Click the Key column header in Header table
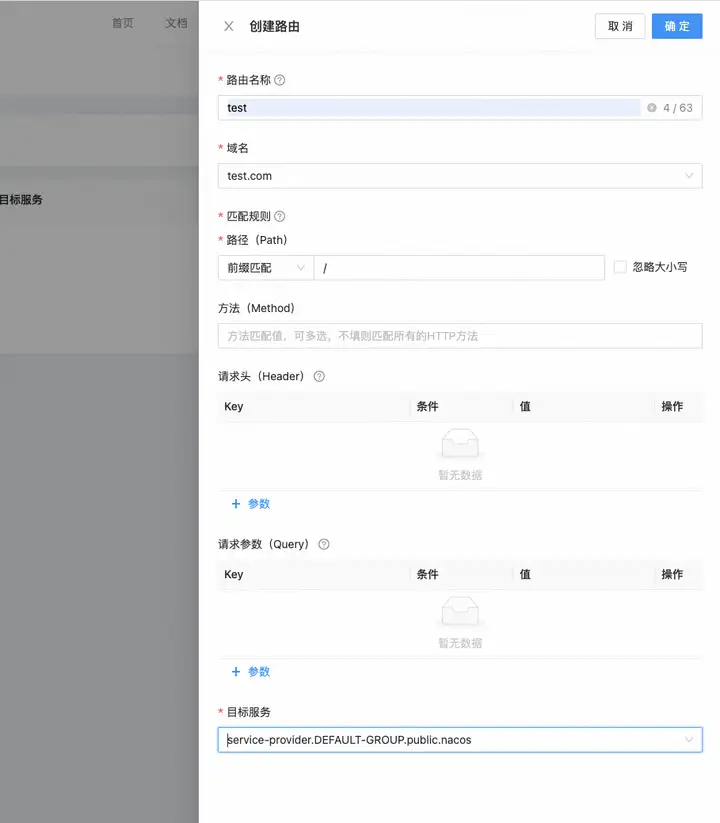 coord(234,406)
